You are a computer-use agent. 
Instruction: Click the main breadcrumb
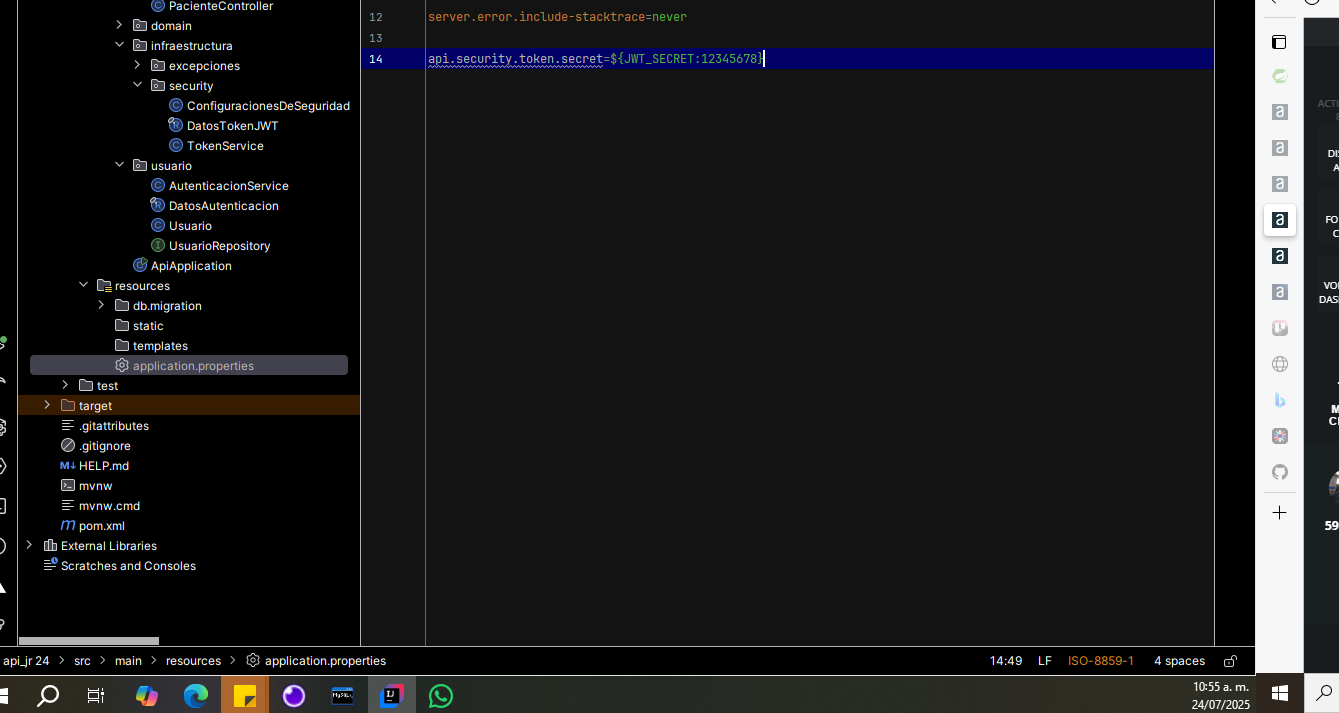point(128,661)
